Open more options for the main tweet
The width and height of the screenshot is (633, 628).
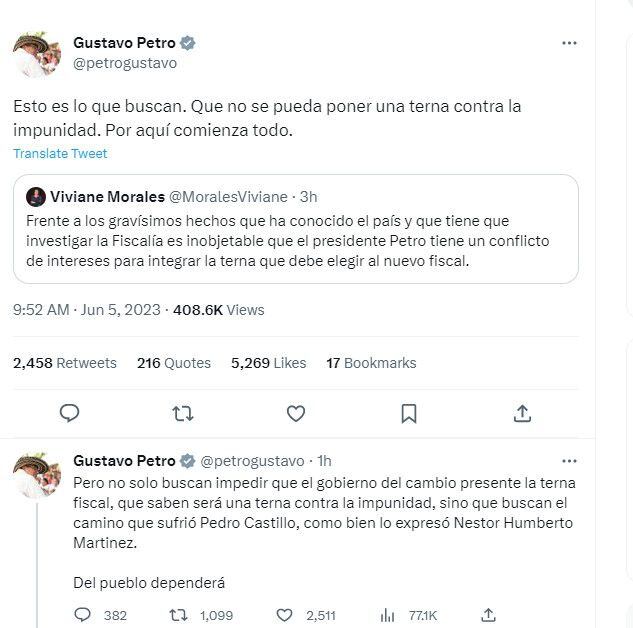tap(569, 43)
